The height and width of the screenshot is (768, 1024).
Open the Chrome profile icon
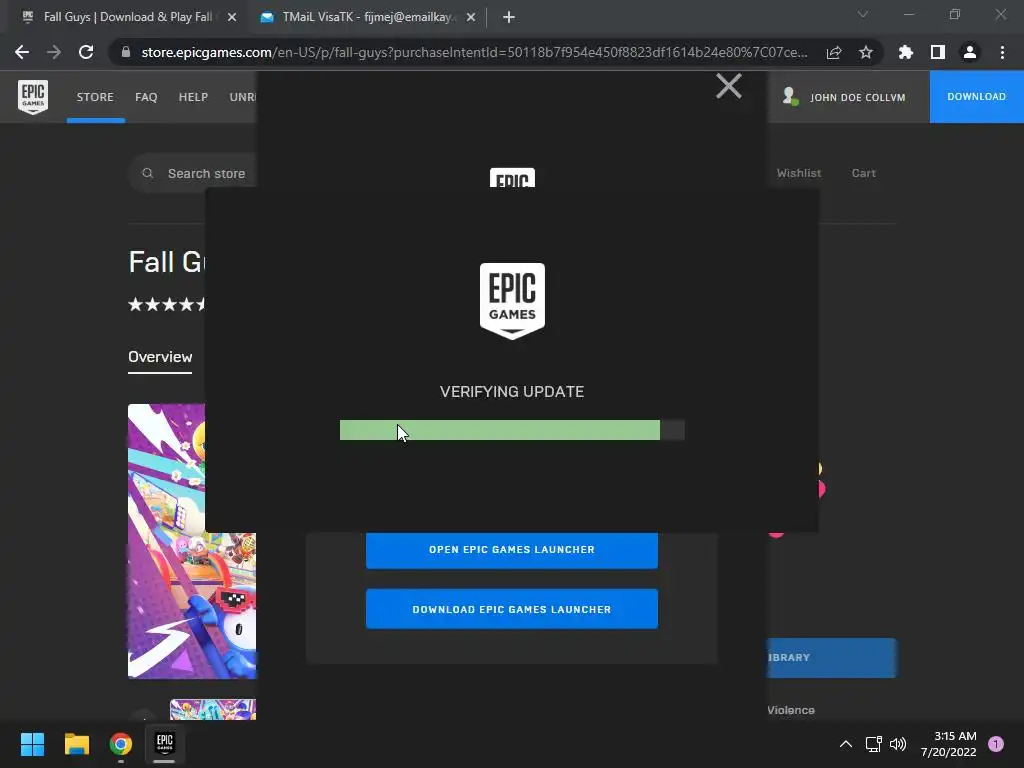[970, 52]
